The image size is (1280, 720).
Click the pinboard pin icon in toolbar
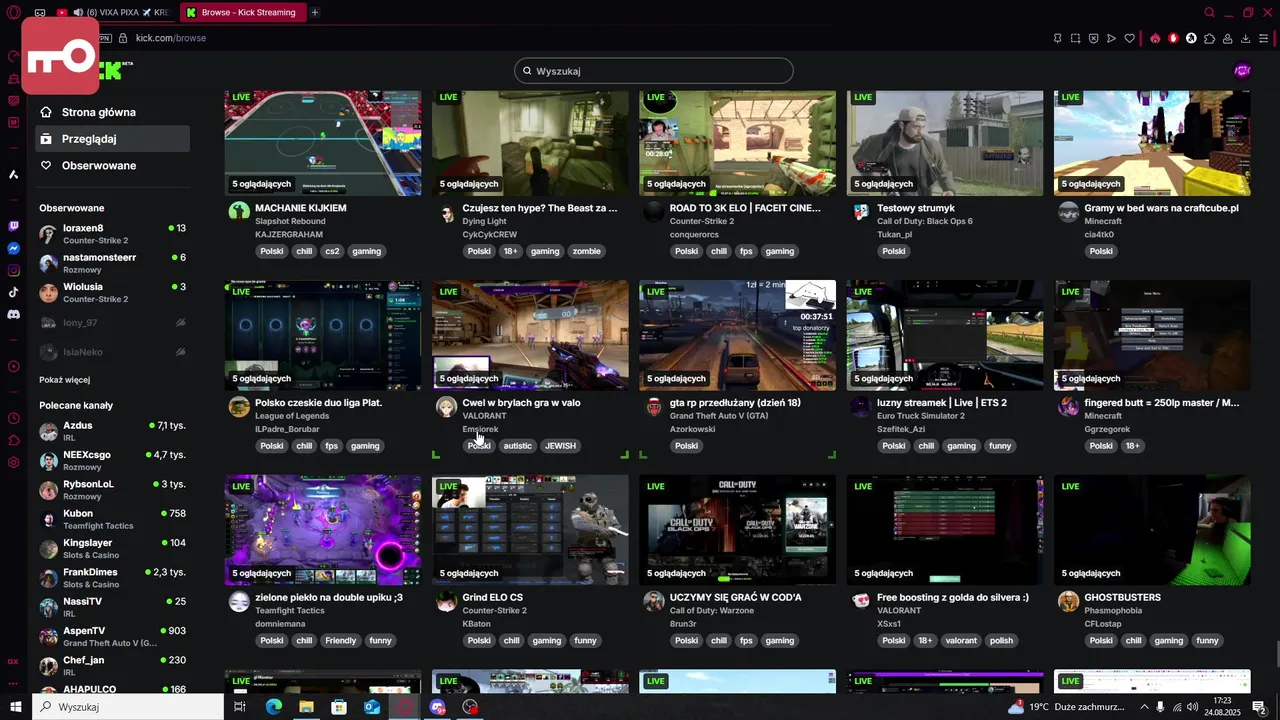coord(1057,38)
